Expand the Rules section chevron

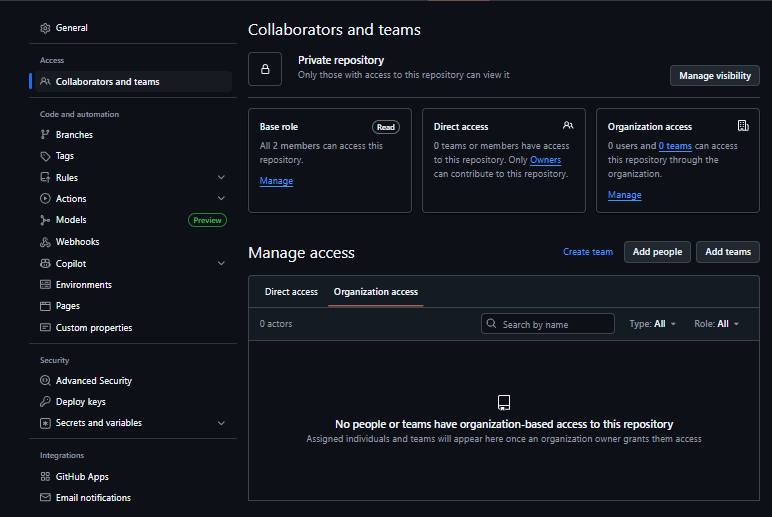click(222, 177)
